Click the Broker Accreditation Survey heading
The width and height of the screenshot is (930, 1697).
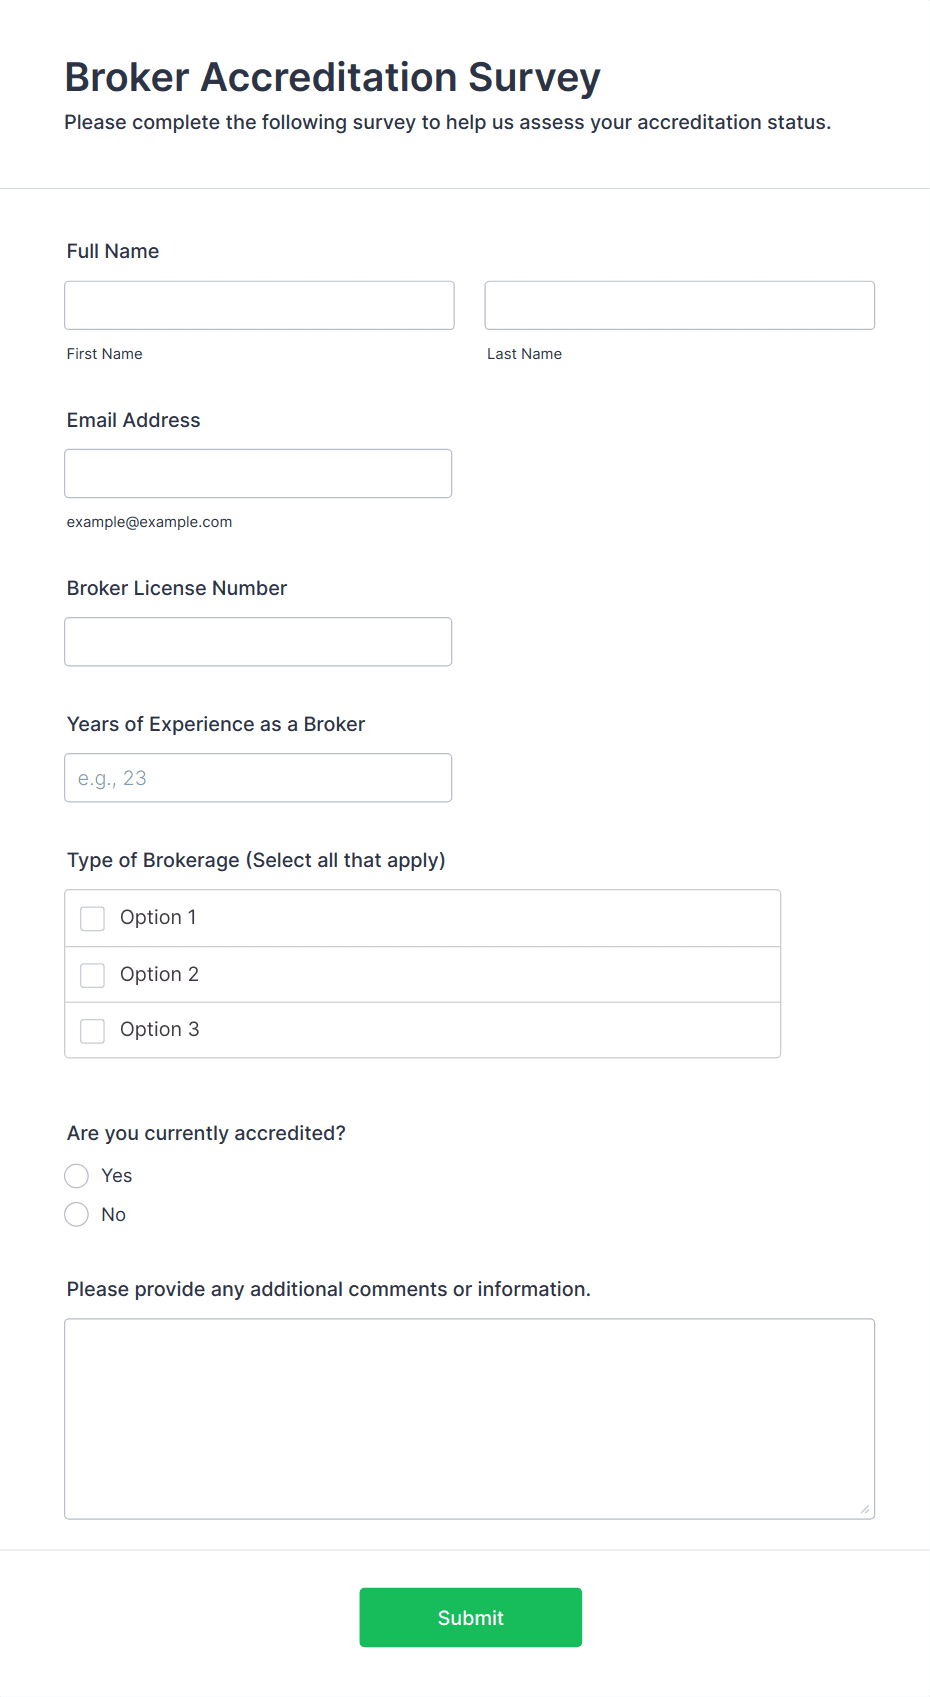point(332,77)
